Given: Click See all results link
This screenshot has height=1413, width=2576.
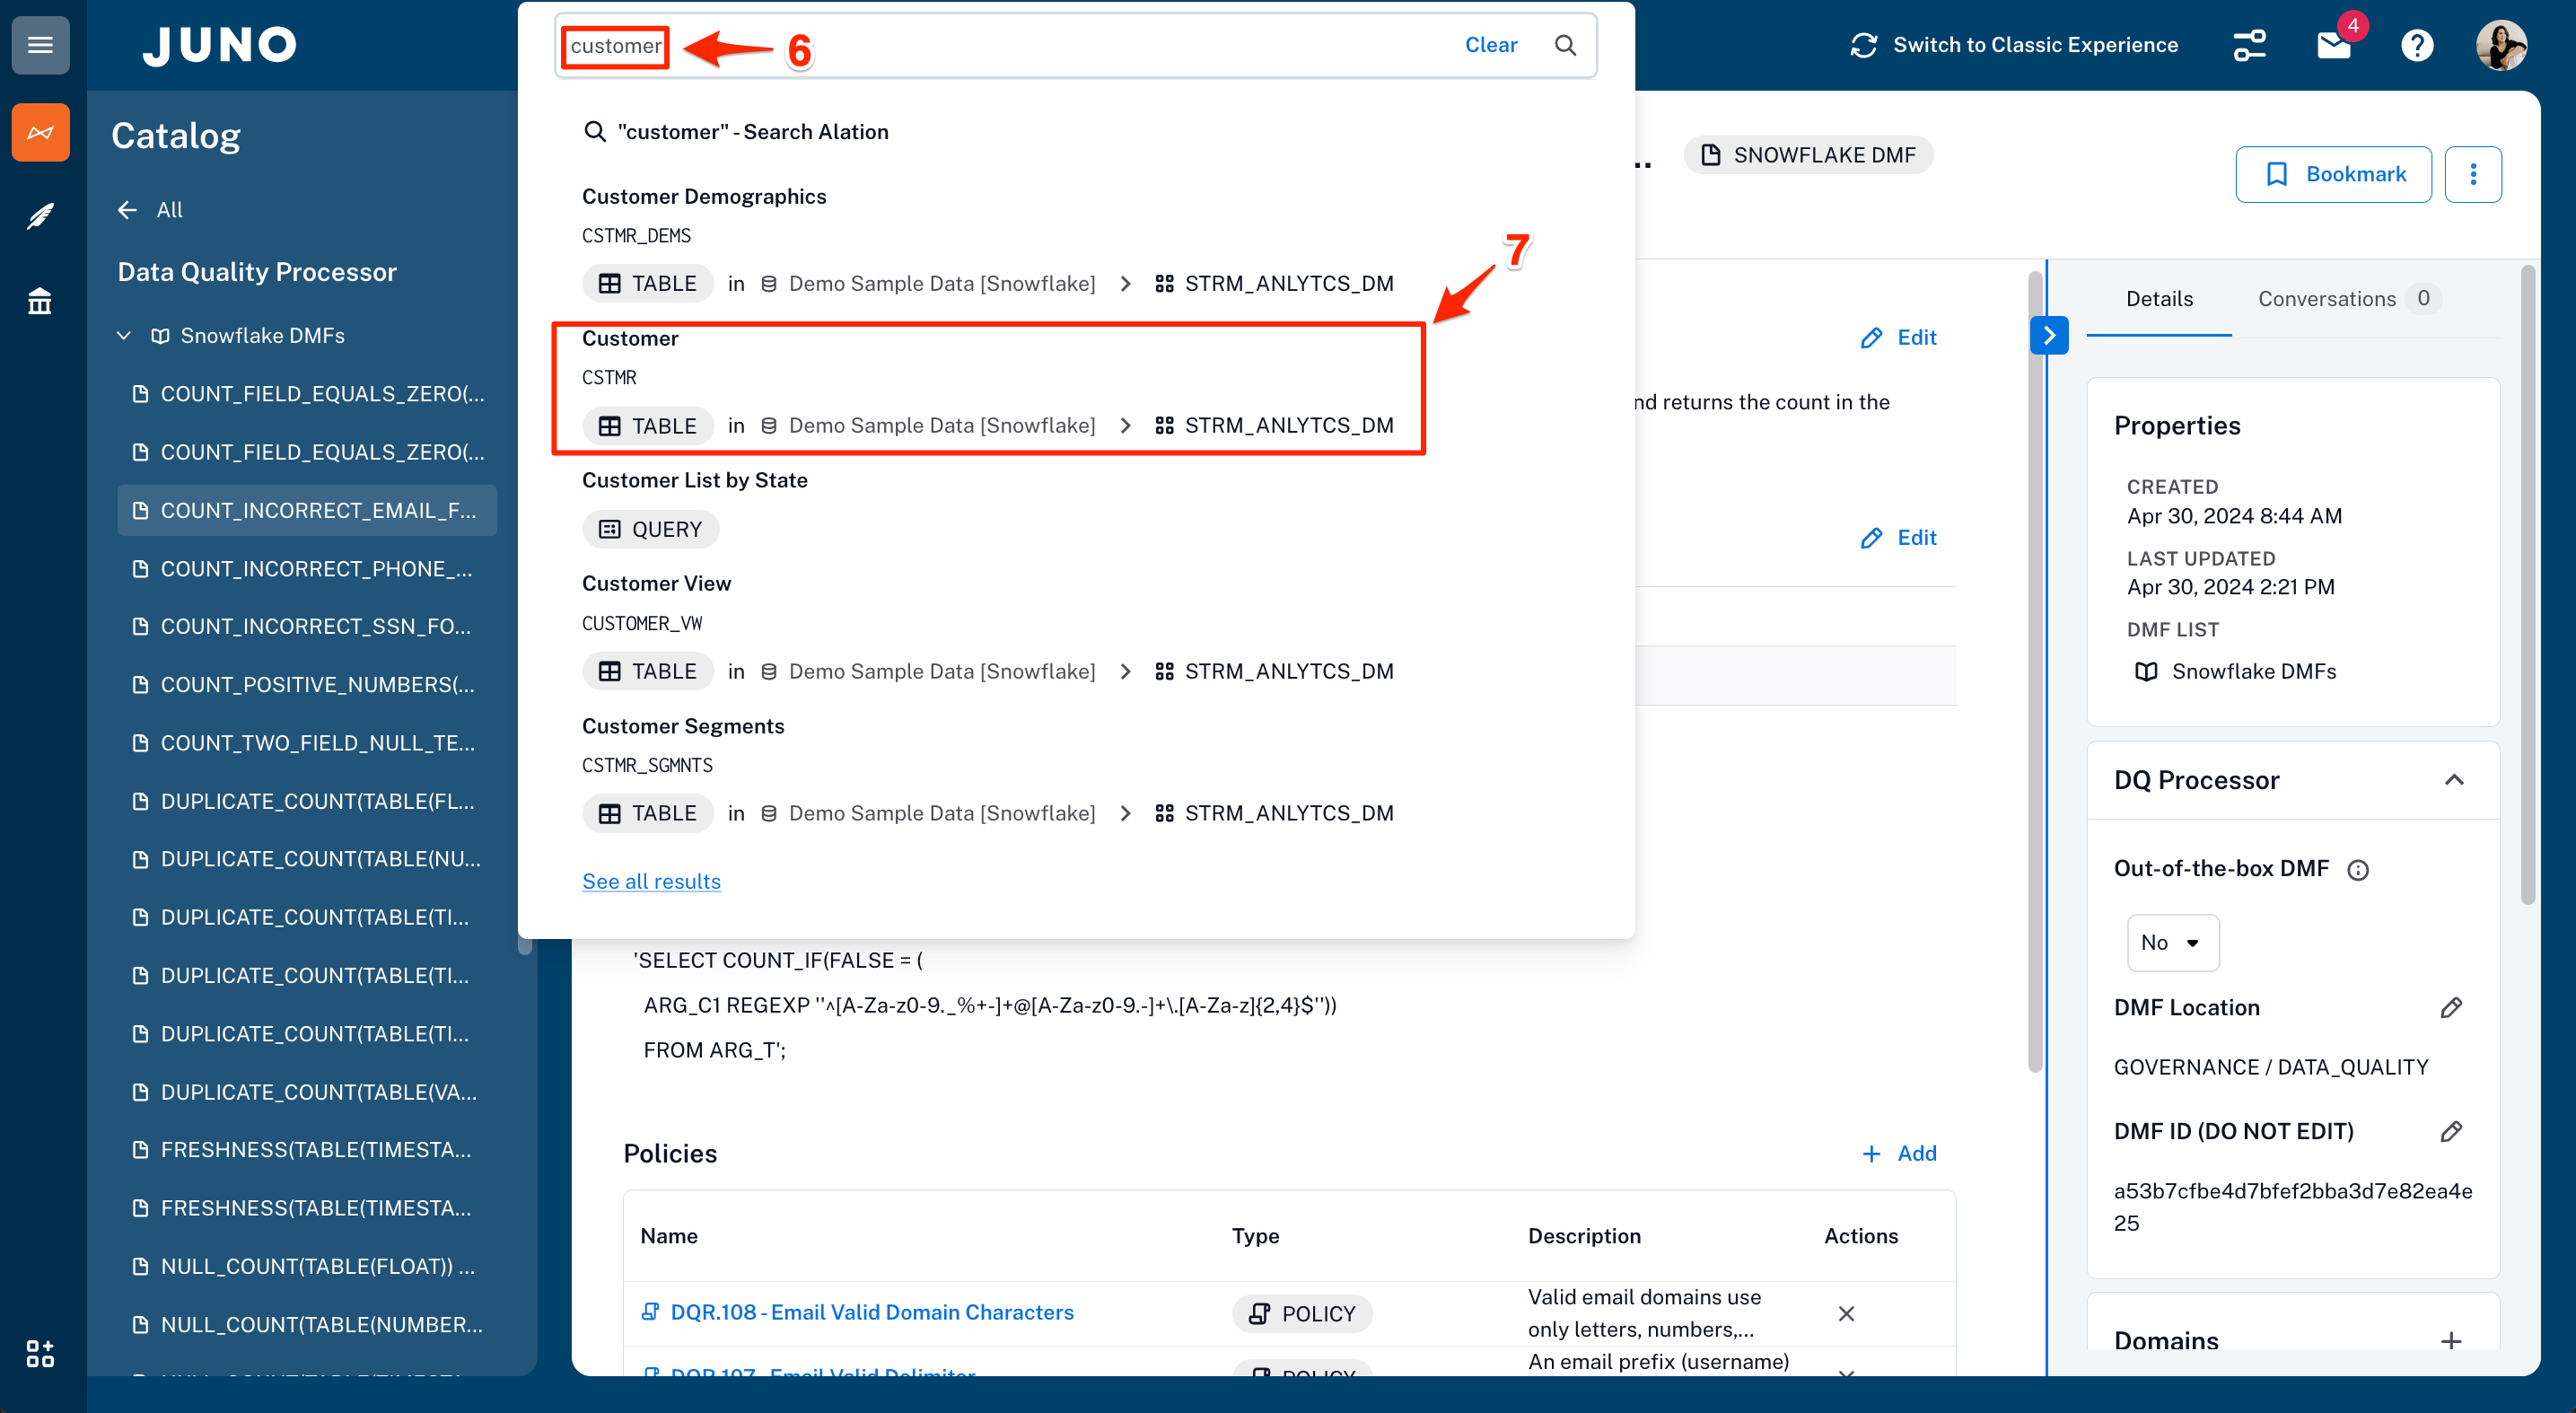Looking at the screenshot, I should (651, 881).
